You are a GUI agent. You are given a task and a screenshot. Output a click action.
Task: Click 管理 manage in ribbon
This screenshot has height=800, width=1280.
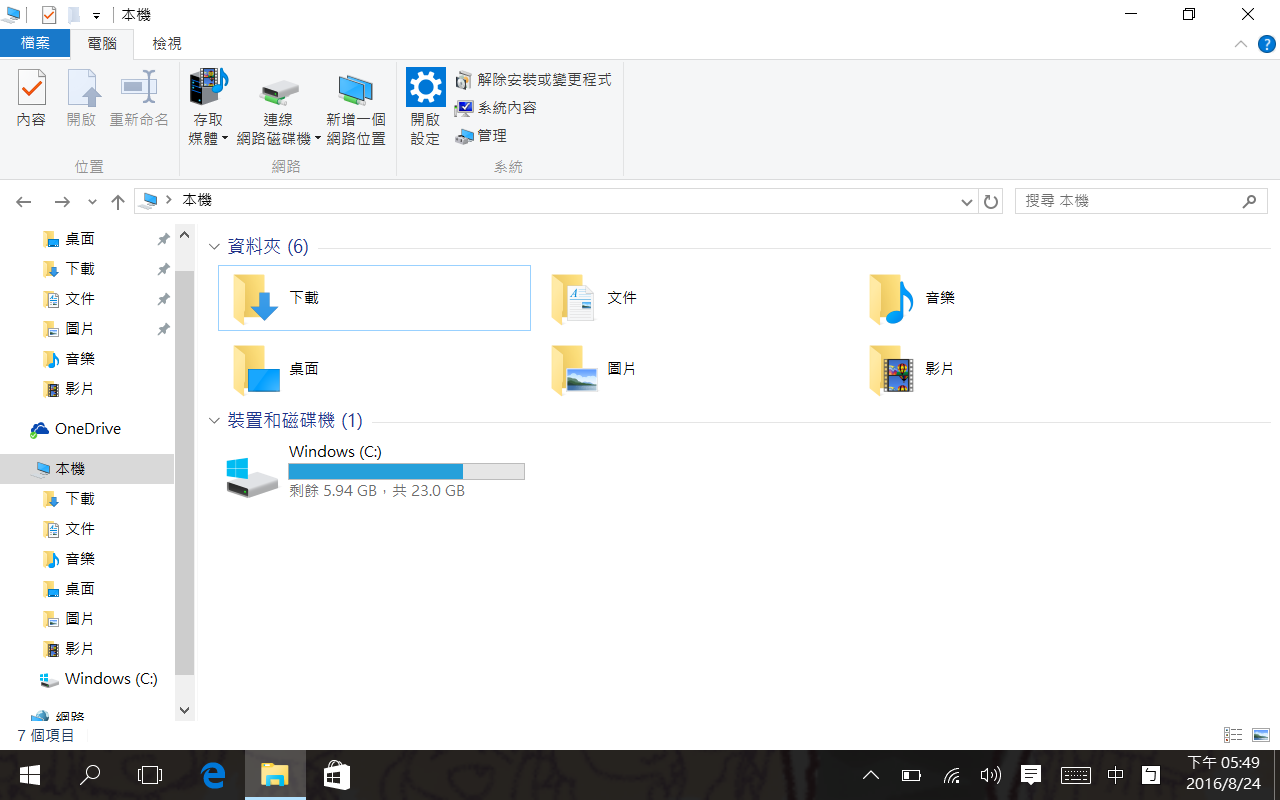[481, 136]
